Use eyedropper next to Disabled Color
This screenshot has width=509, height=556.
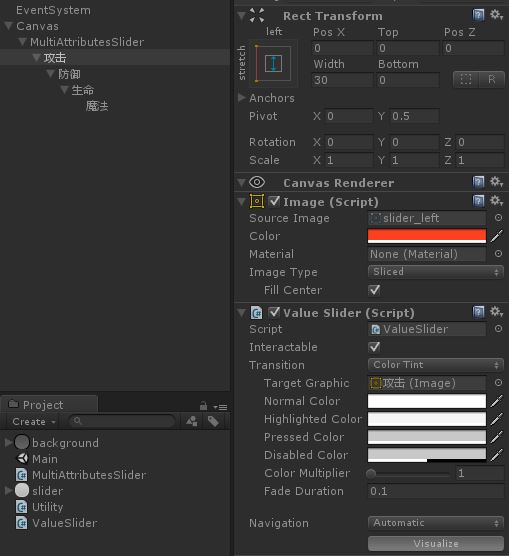click(x=497, y=455)
